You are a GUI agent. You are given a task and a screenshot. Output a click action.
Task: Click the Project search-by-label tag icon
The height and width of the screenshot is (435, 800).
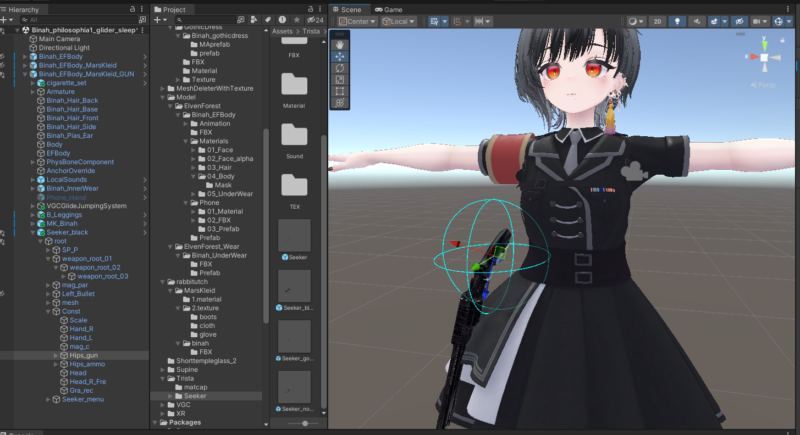(268, 20)
